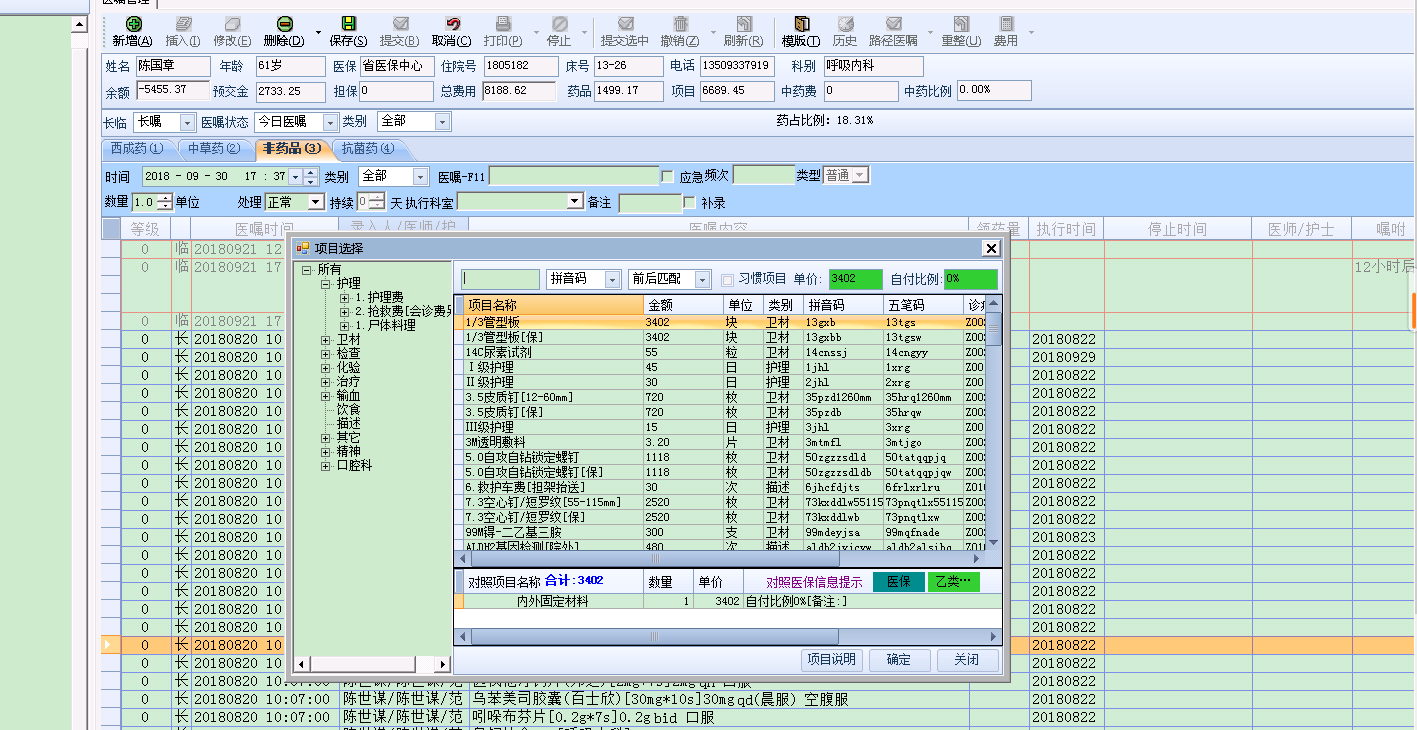Open the dropdown arrow next to 删除(D)
Viewport: 1417px width, 730px height.
tap(319, 32)
